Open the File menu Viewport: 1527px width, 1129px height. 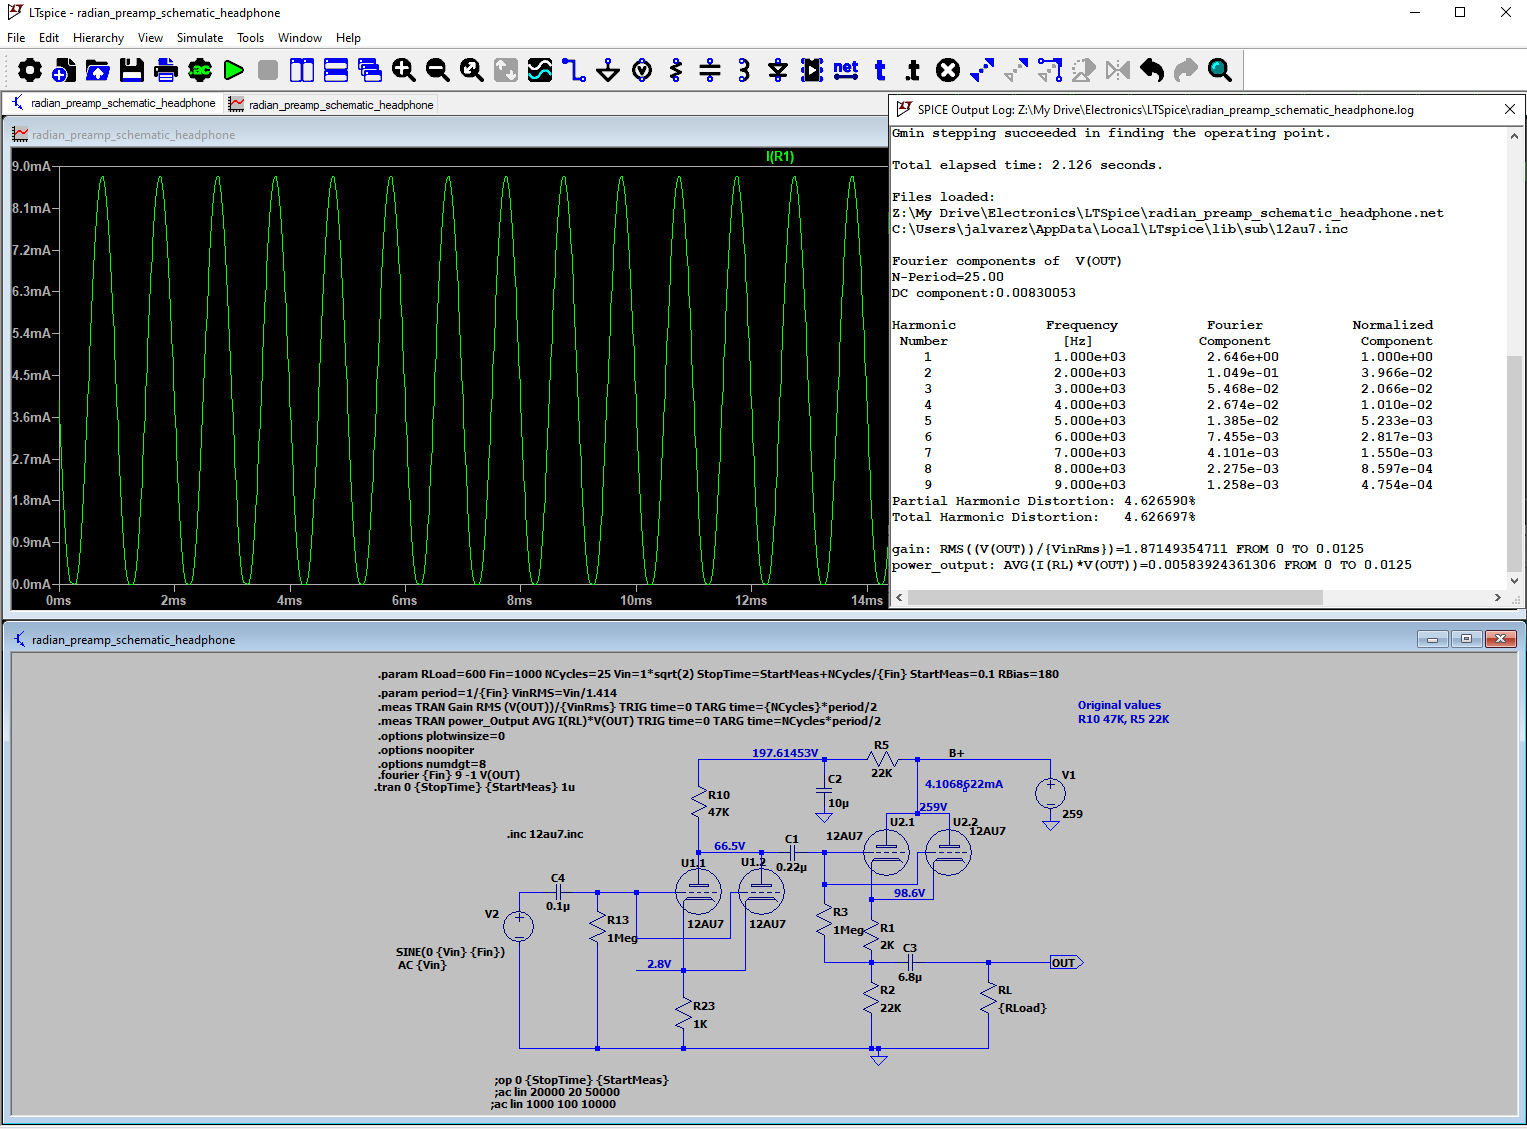tap(16, 38)
